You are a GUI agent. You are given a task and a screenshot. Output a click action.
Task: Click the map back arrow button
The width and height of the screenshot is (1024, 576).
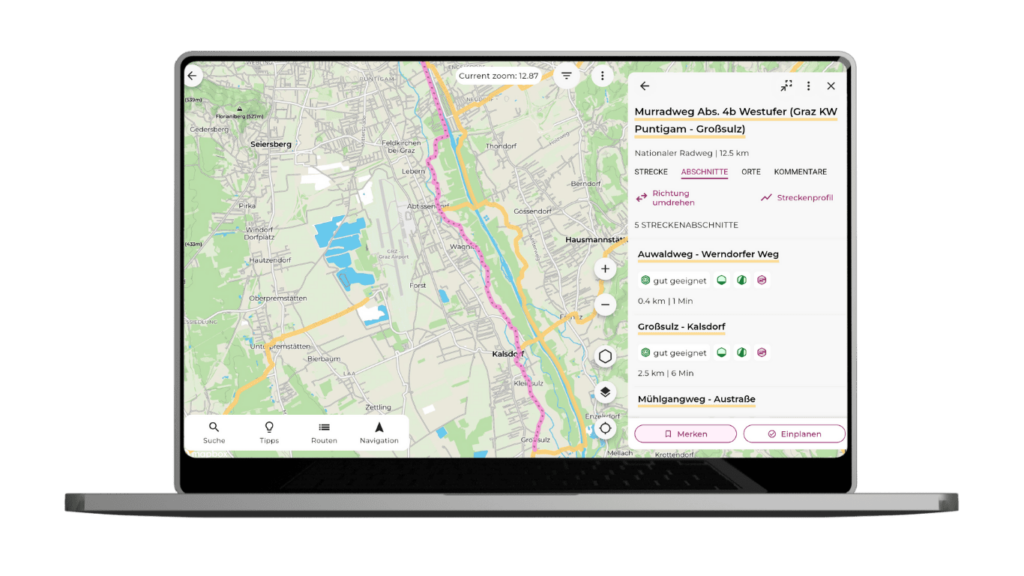pos(193,76)
